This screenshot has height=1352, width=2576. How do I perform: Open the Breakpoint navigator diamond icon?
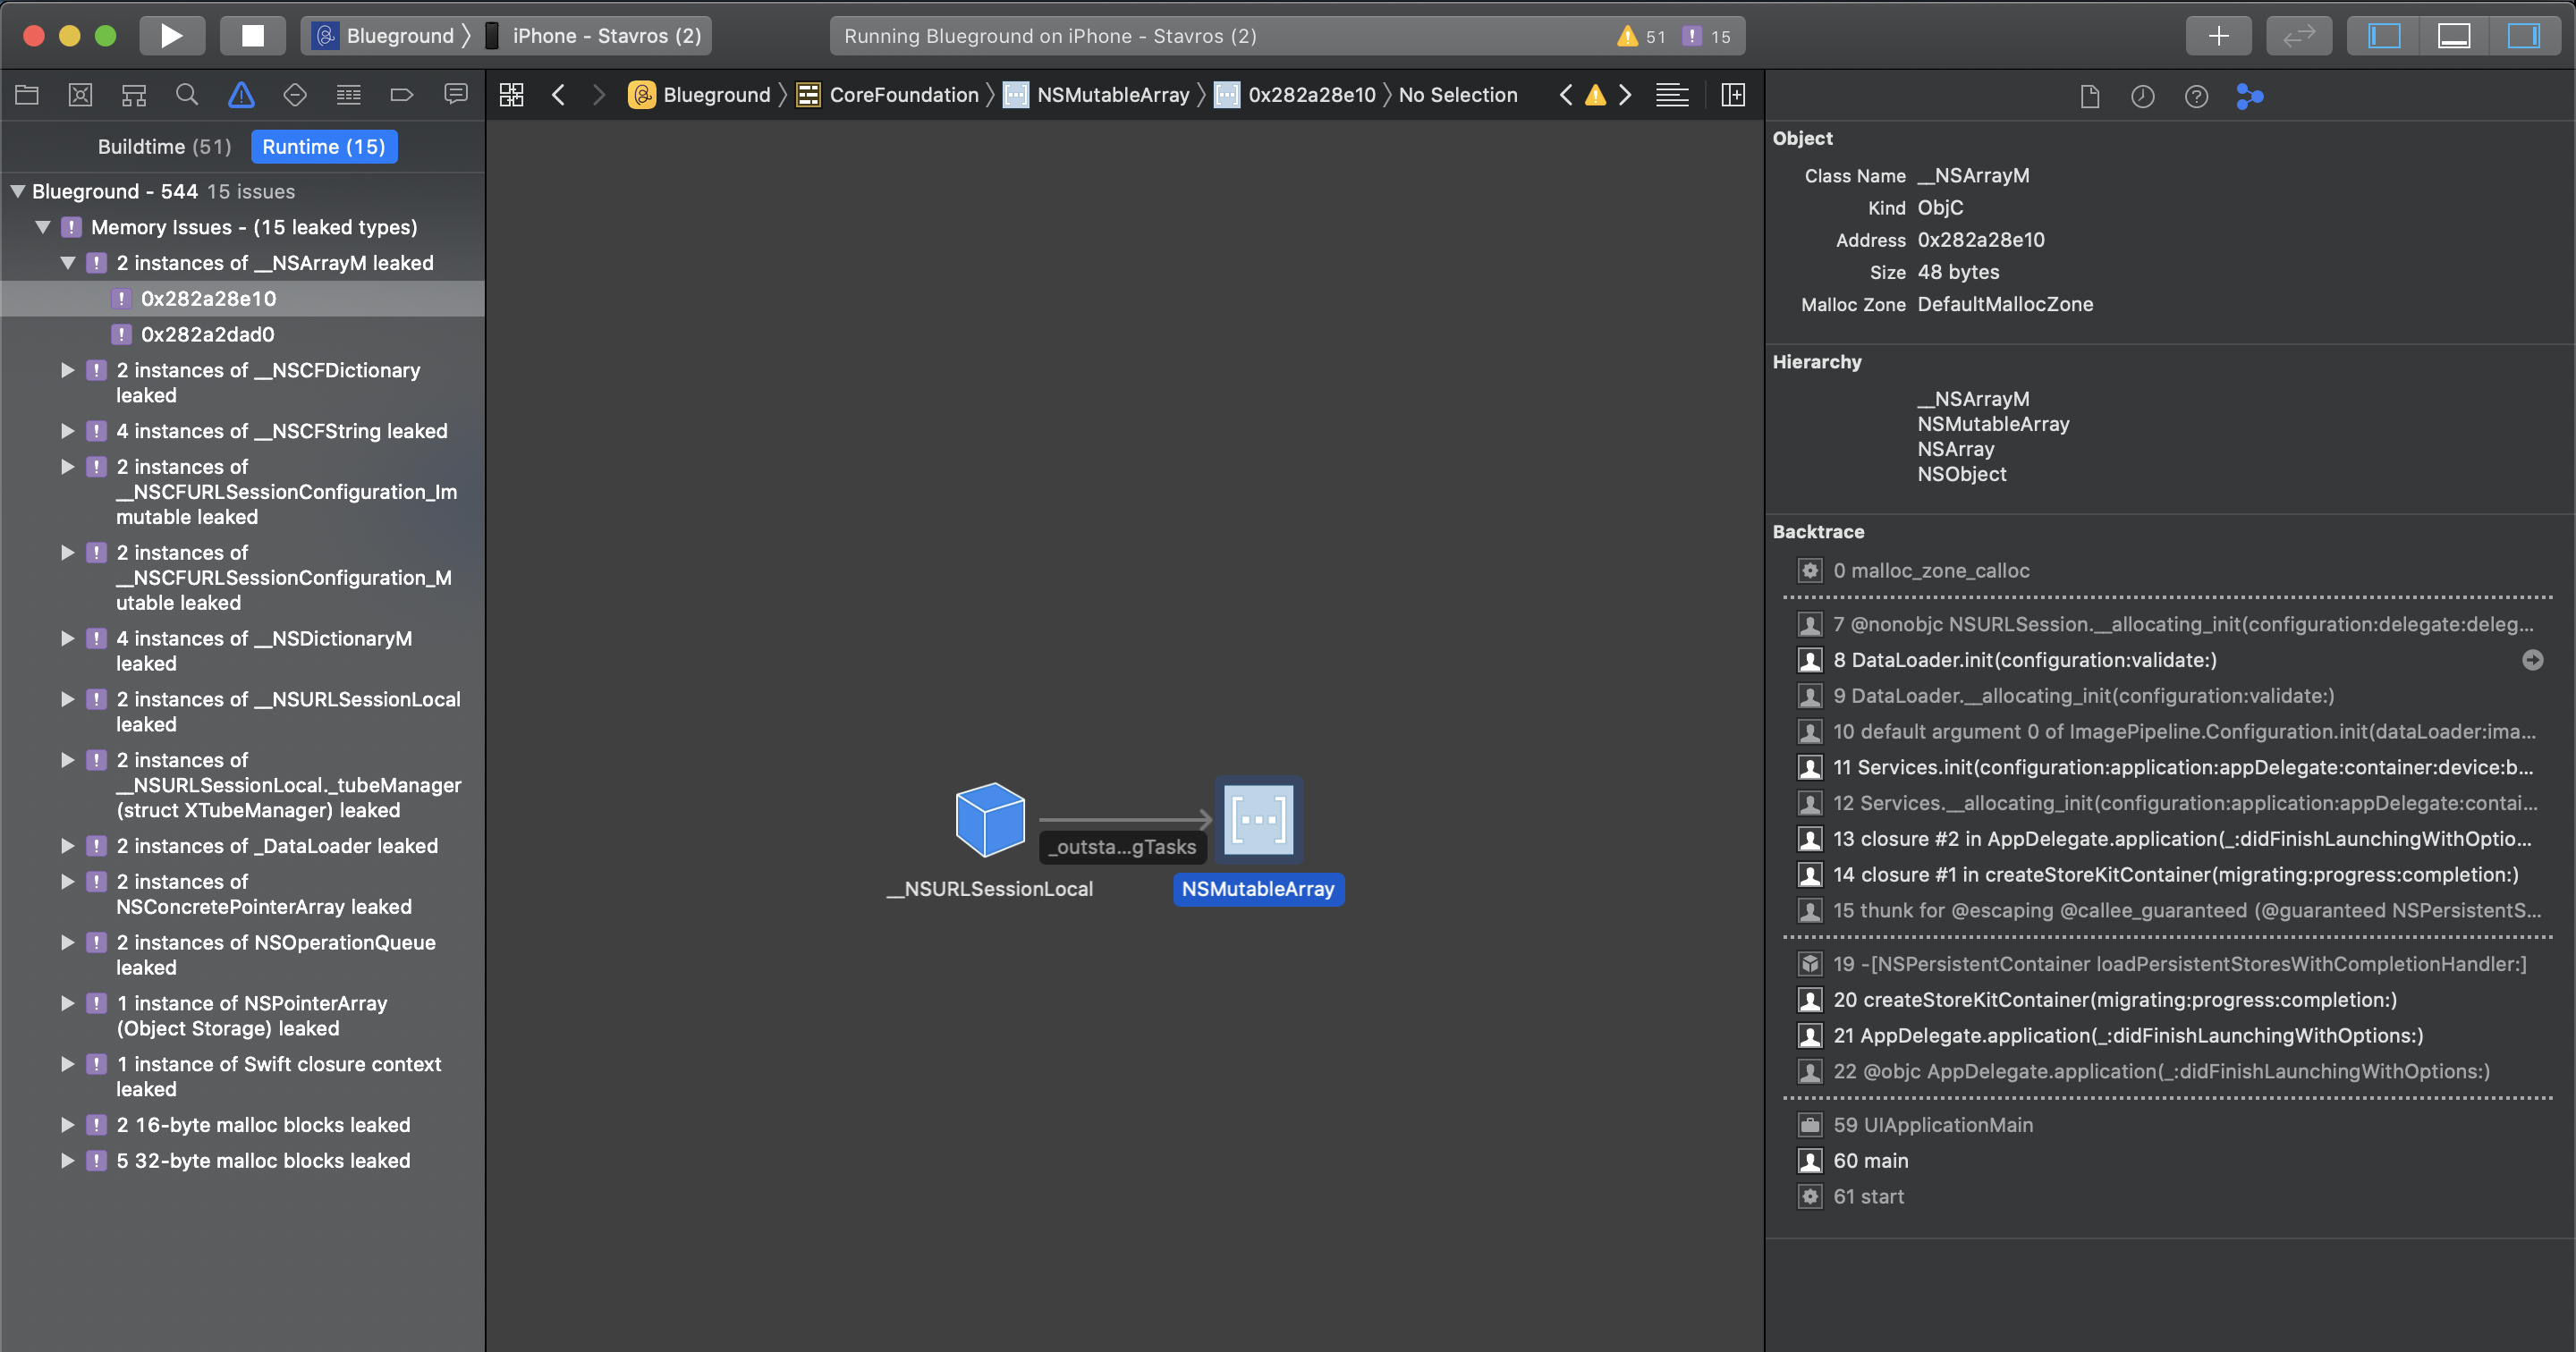coord(294,94)
